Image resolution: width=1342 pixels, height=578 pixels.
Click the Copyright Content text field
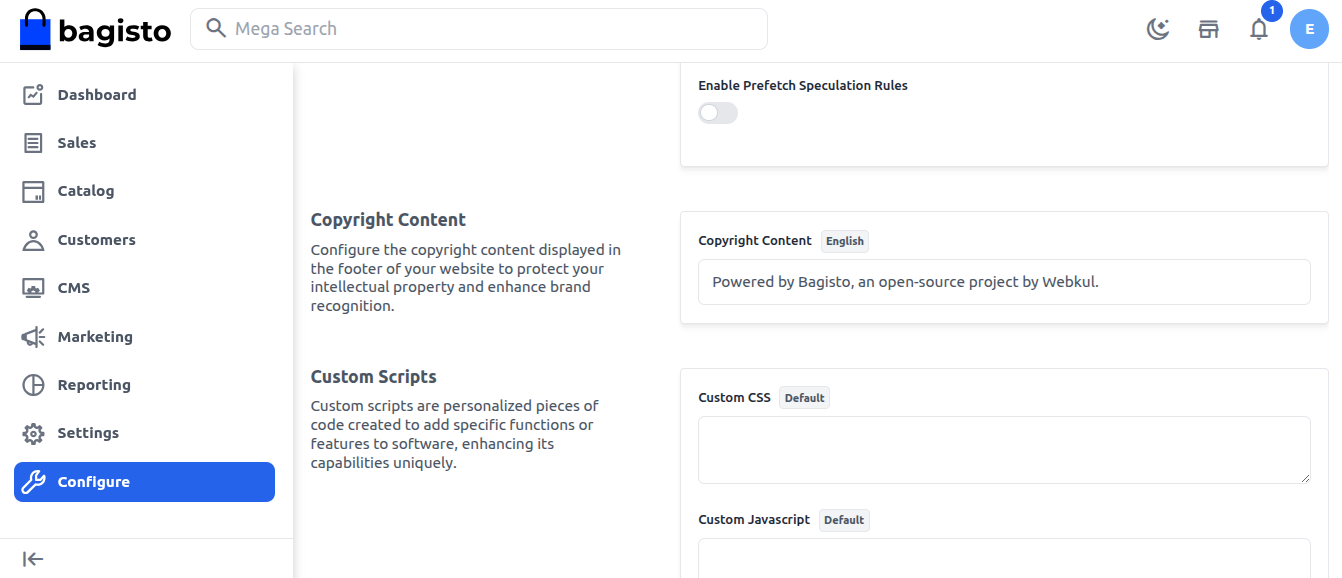click(1003, 282)
